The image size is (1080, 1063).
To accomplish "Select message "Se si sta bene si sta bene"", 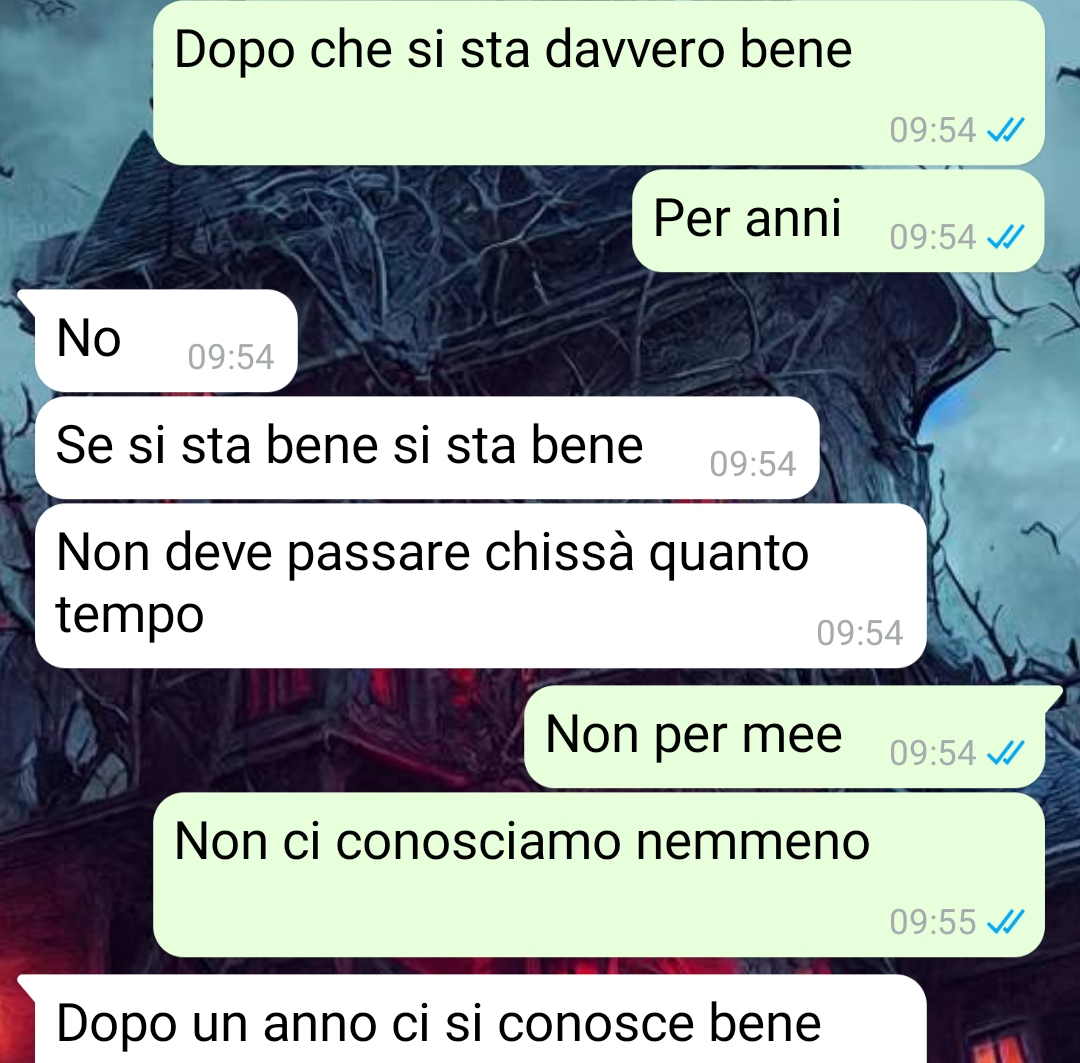I will point(427,448).
